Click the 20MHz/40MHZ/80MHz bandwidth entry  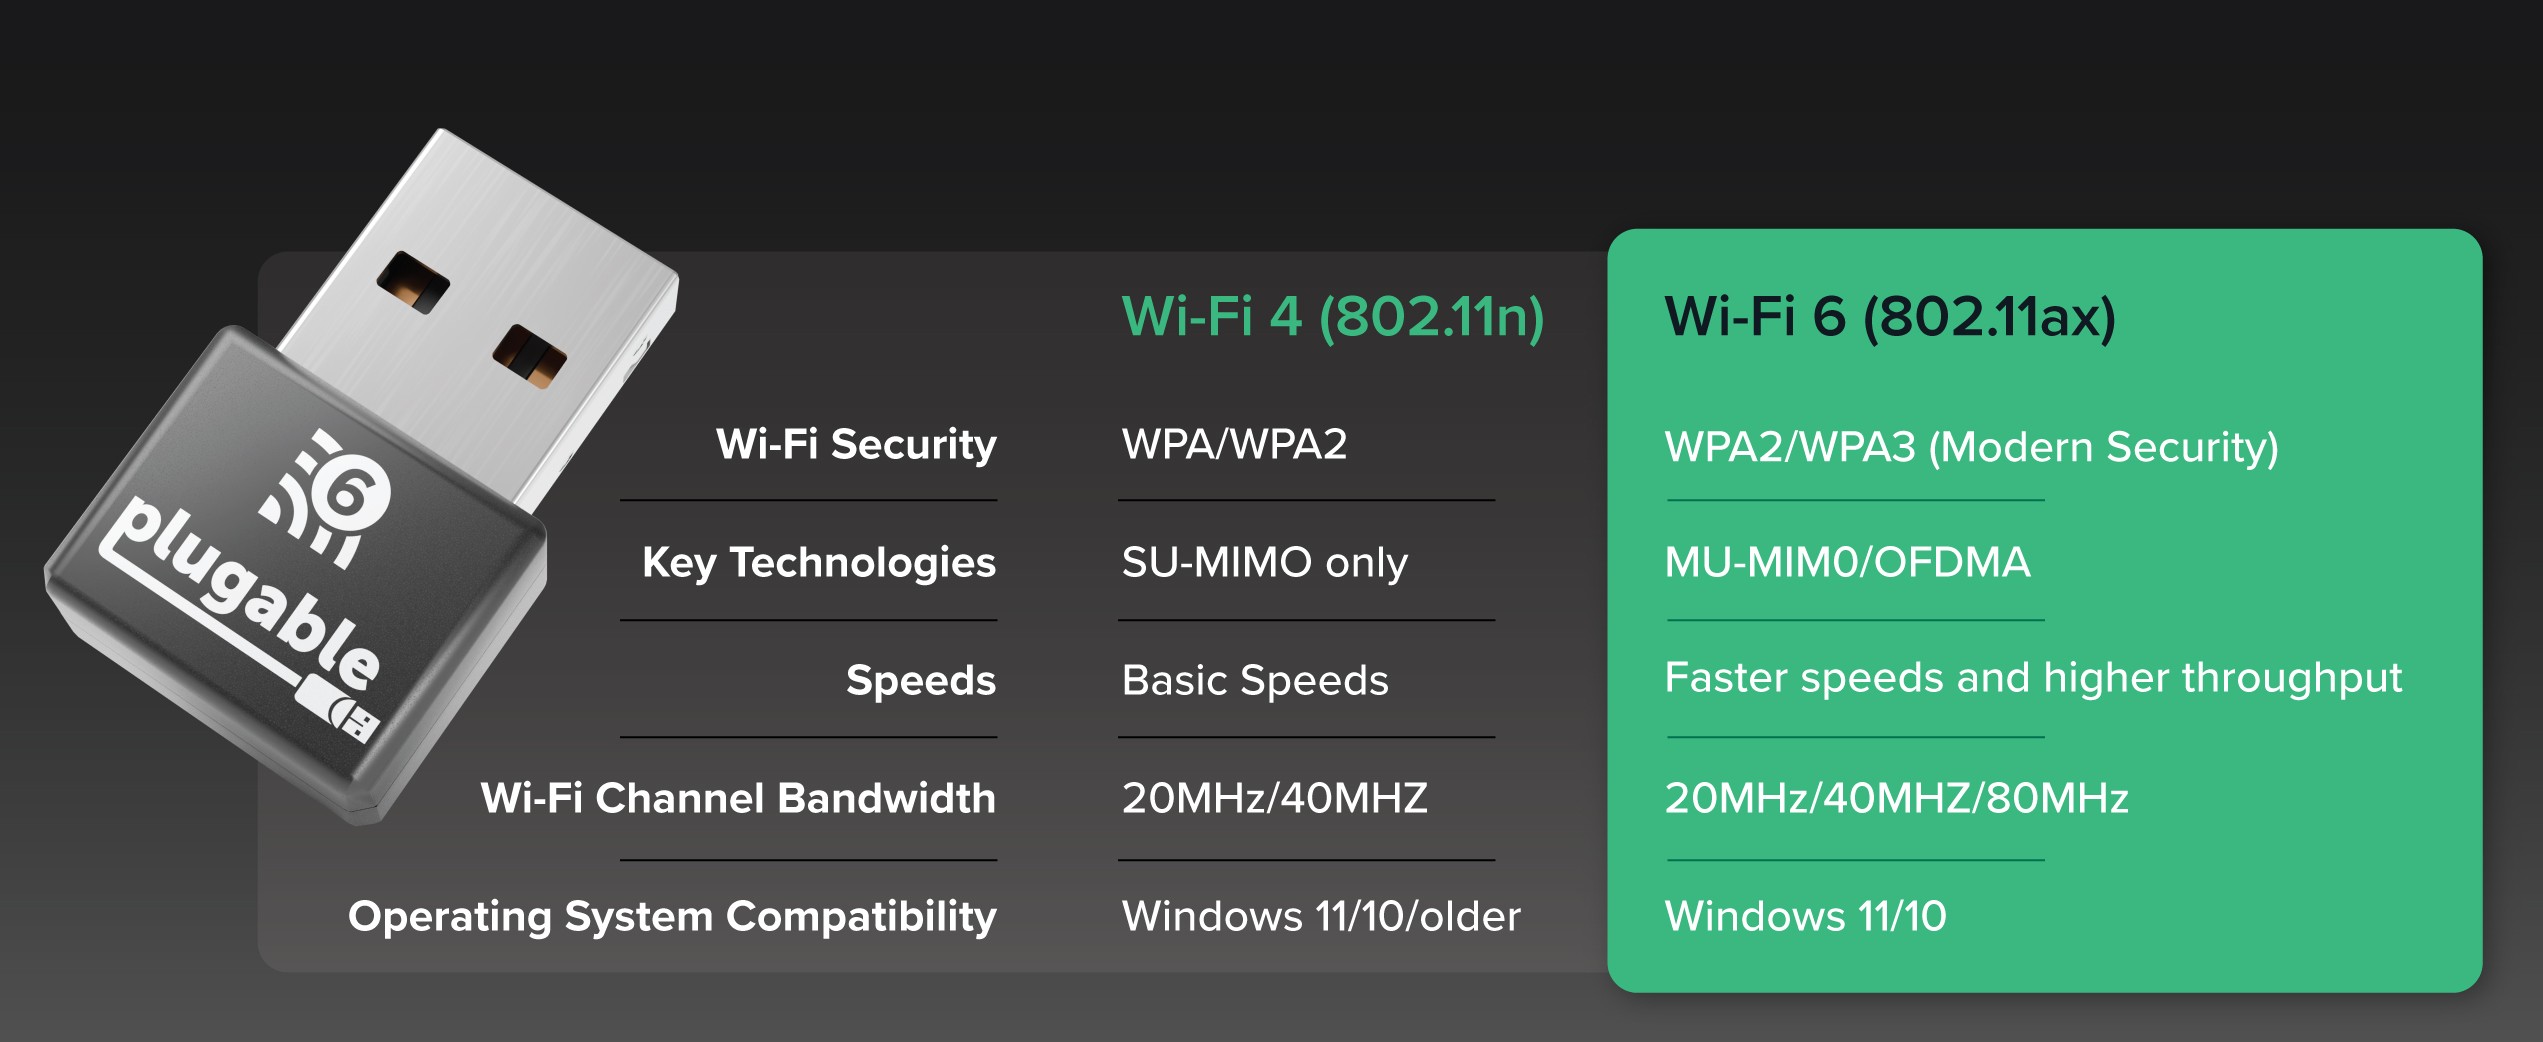pos(1896,798)
